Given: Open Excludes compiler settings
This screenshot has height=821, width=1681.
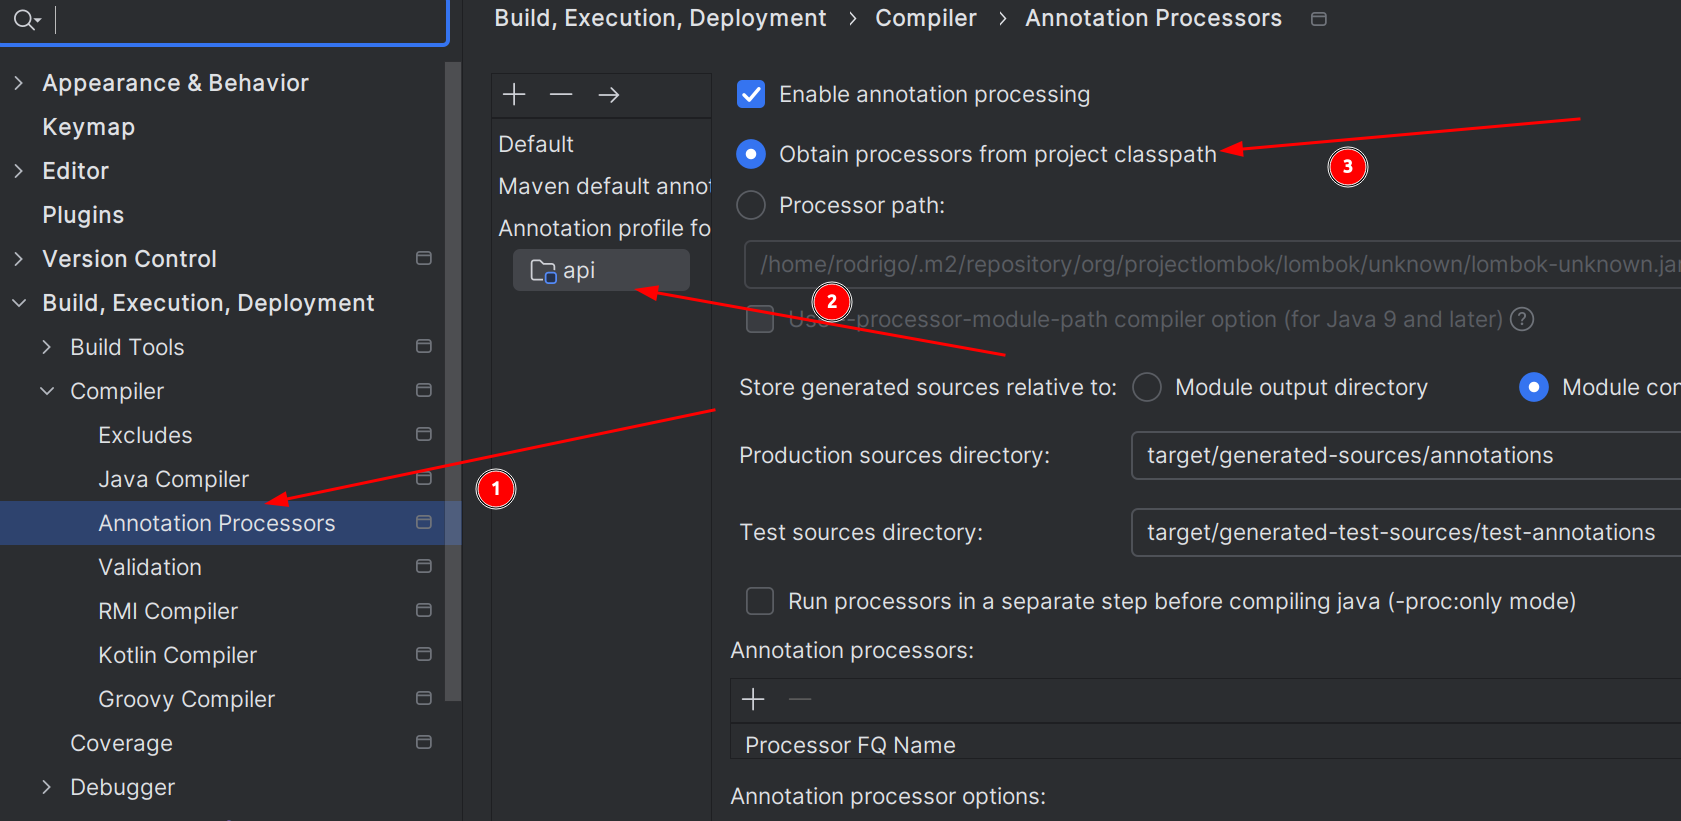Looking at the screenshot, I should (145, 435).
